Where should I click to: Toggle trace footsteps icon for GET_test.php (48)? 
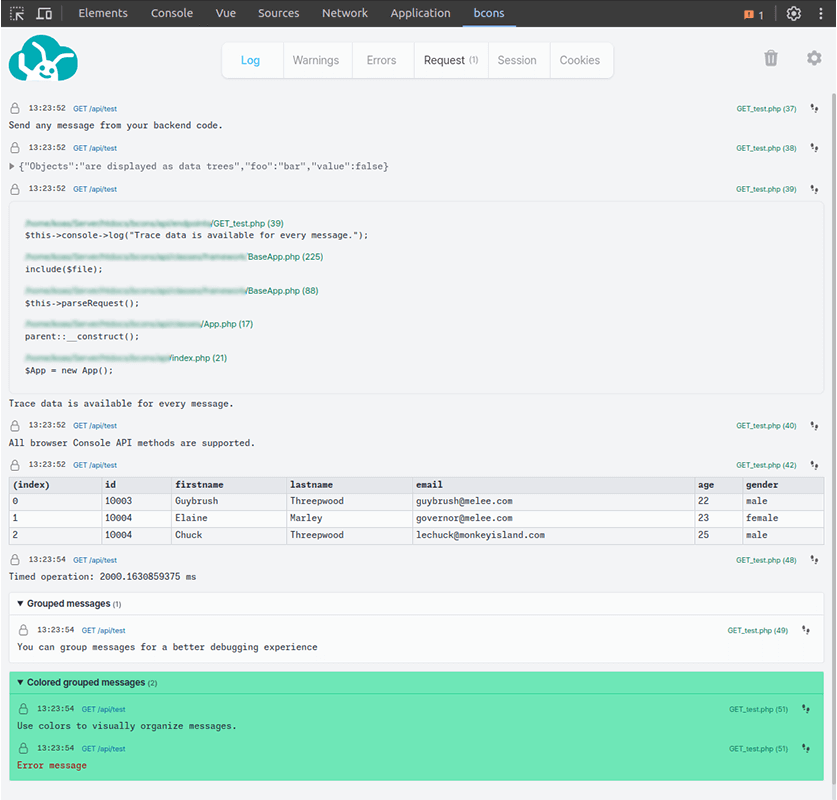click(814, 560)
